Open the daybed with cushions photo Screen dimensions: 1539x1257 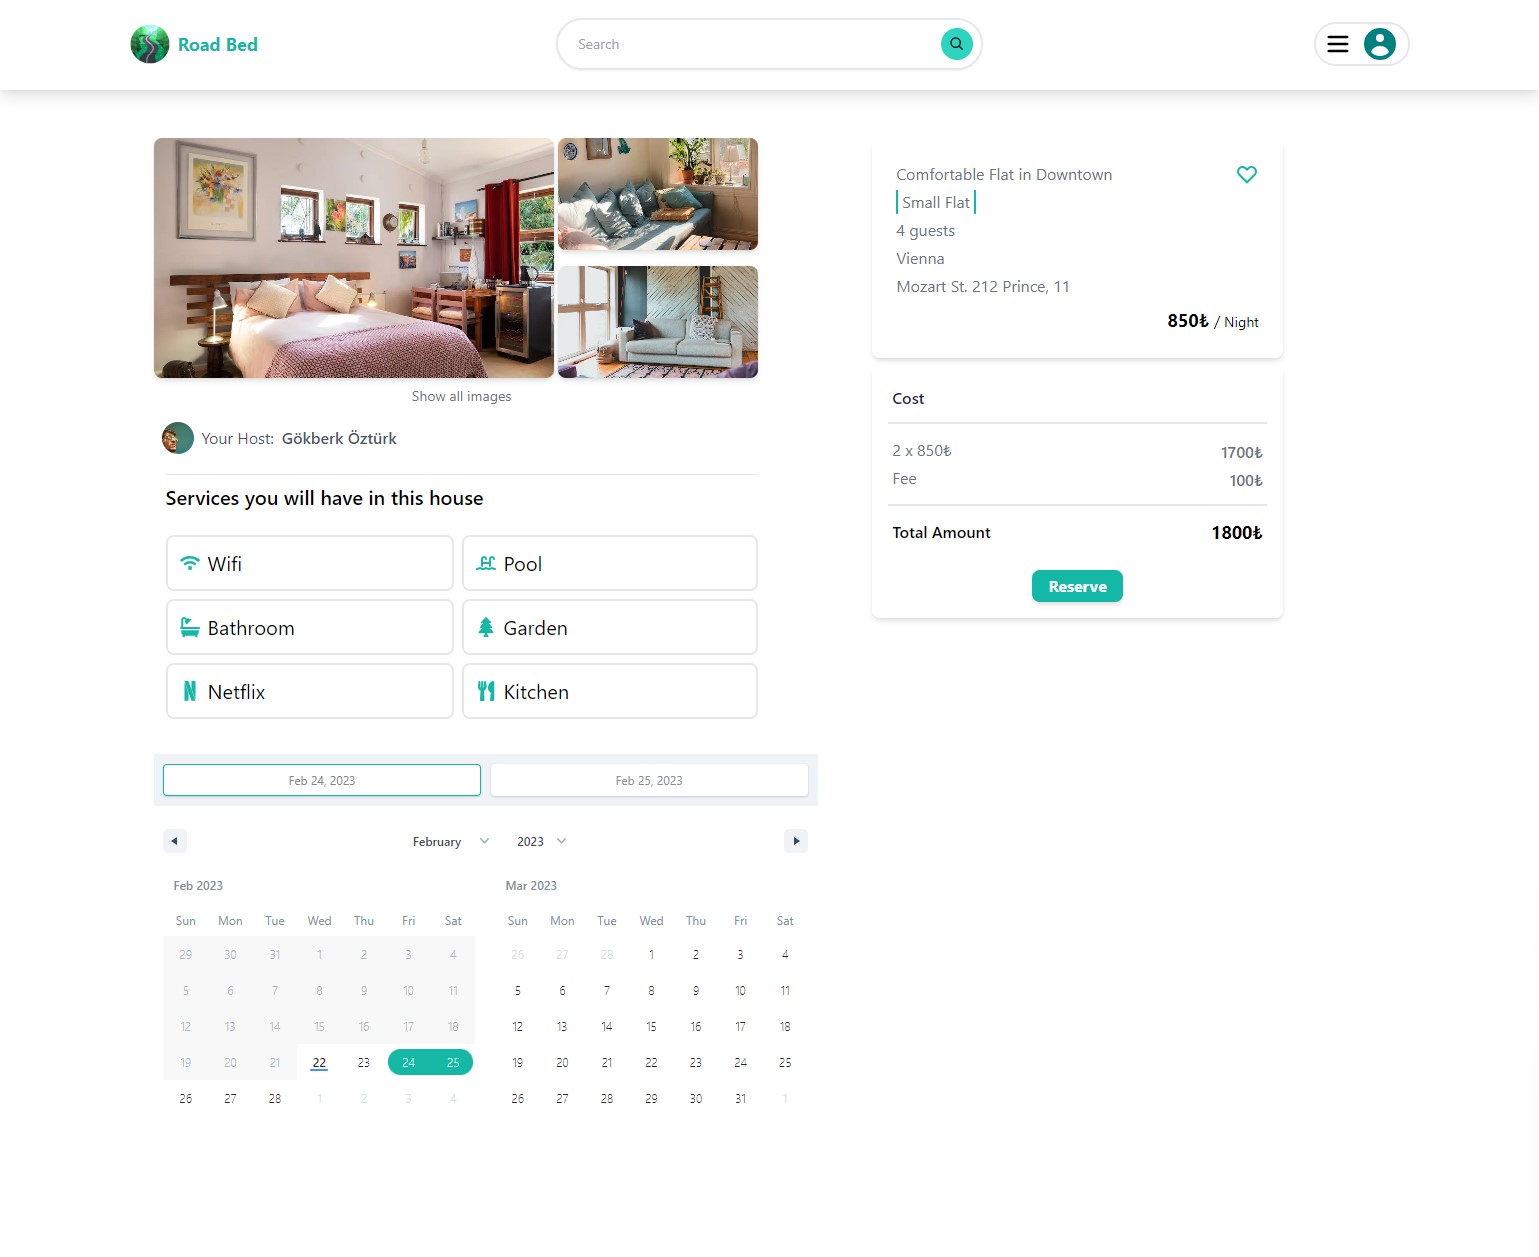(x=658, y=194)
